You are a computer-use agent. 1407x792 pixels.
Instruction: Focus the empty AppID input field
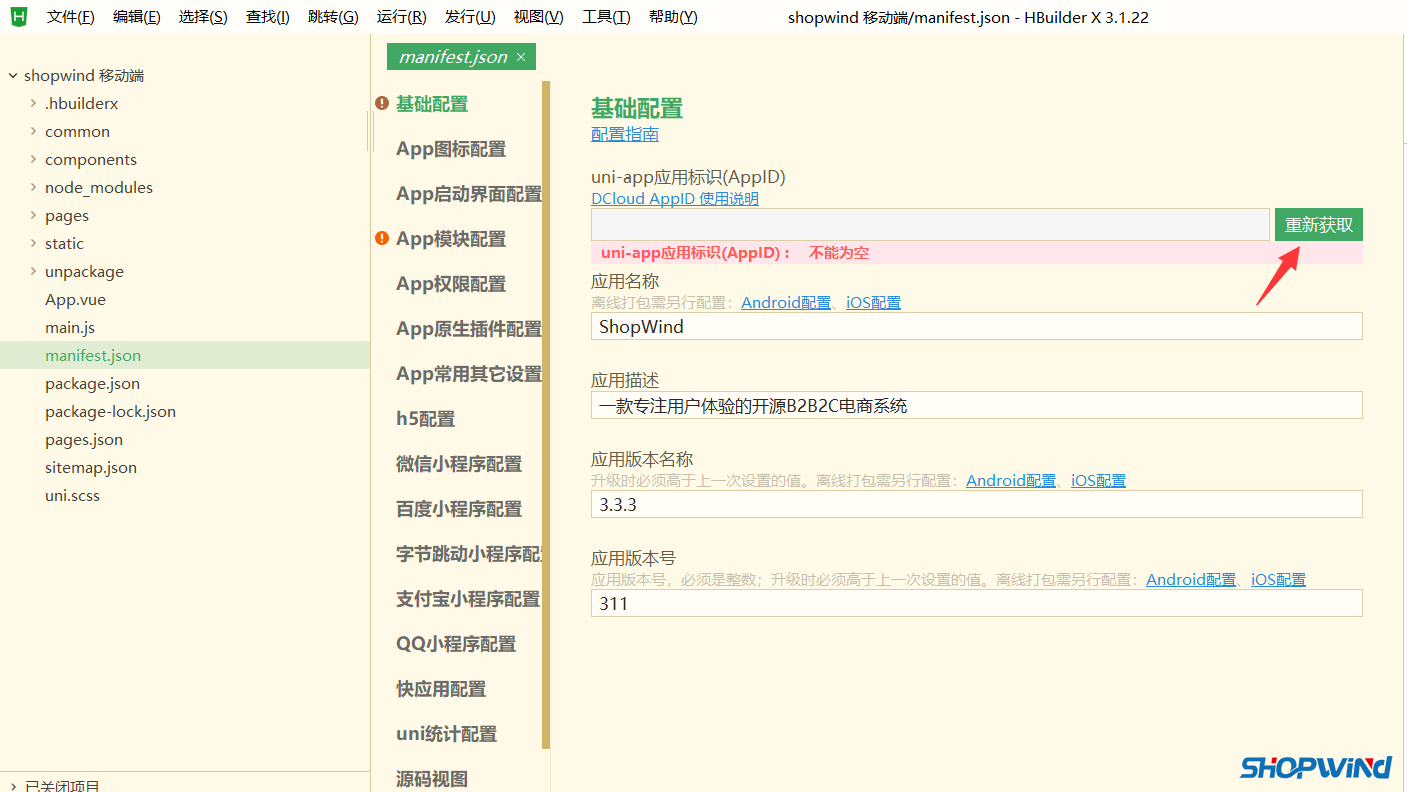click(930, 225)
